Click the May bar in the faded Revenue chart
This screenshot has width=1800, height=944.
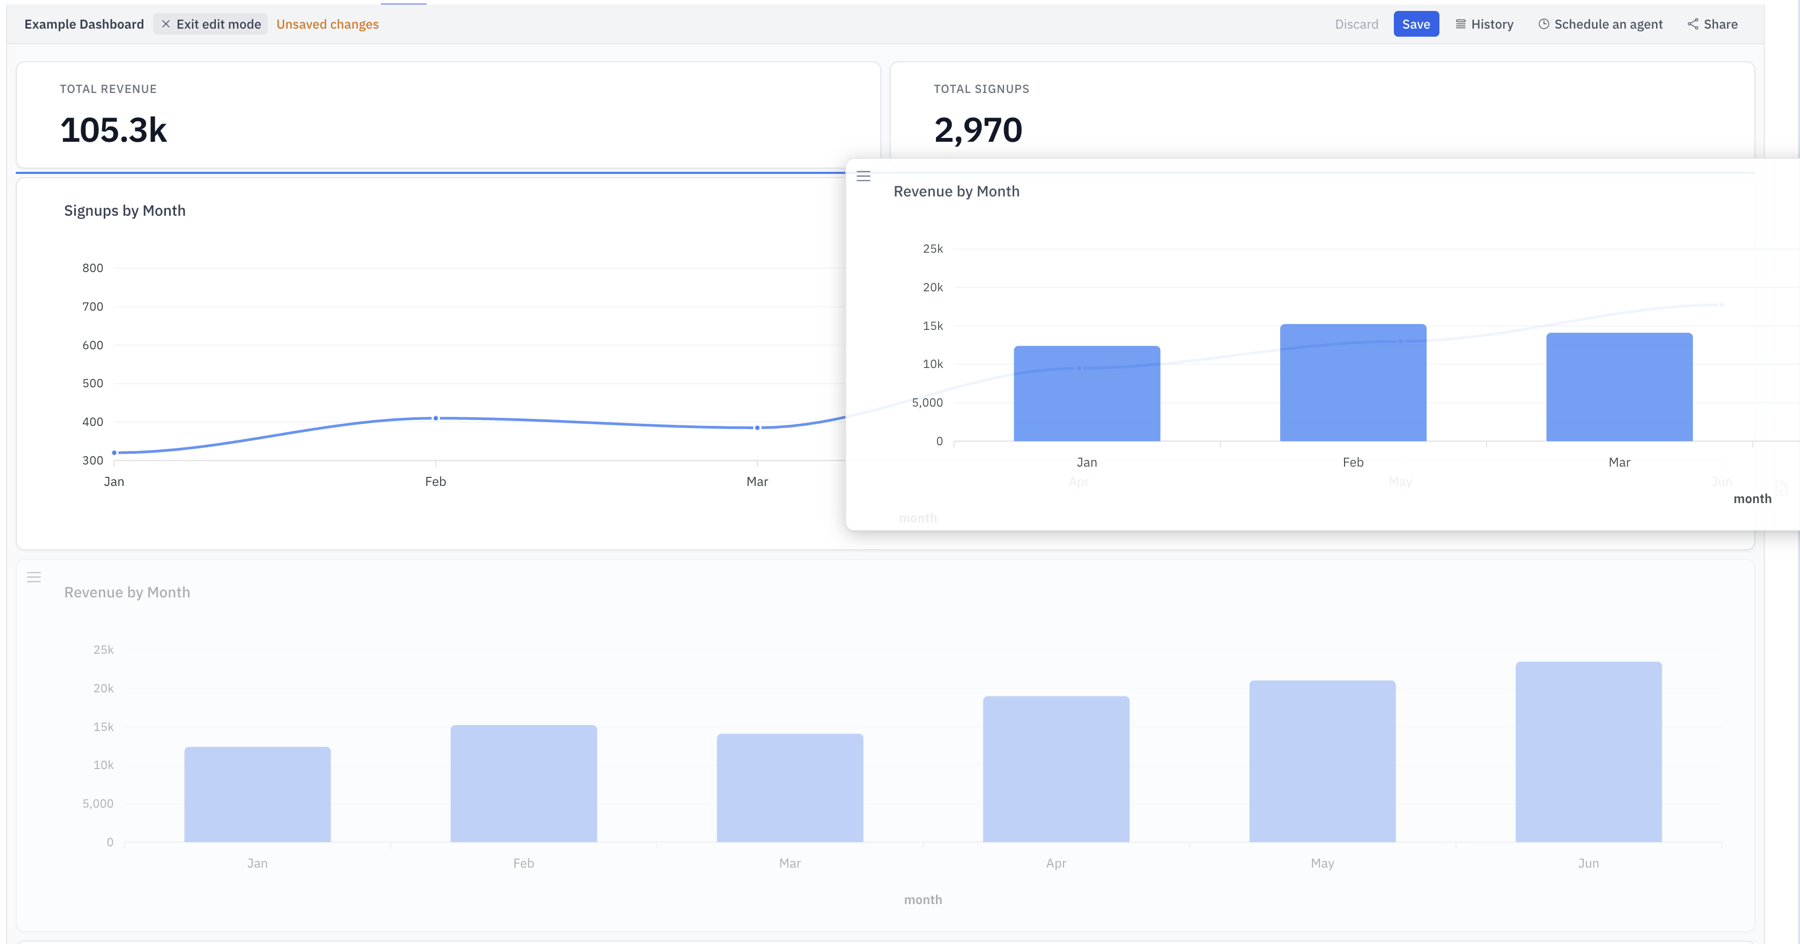(x=1322, y=761)
